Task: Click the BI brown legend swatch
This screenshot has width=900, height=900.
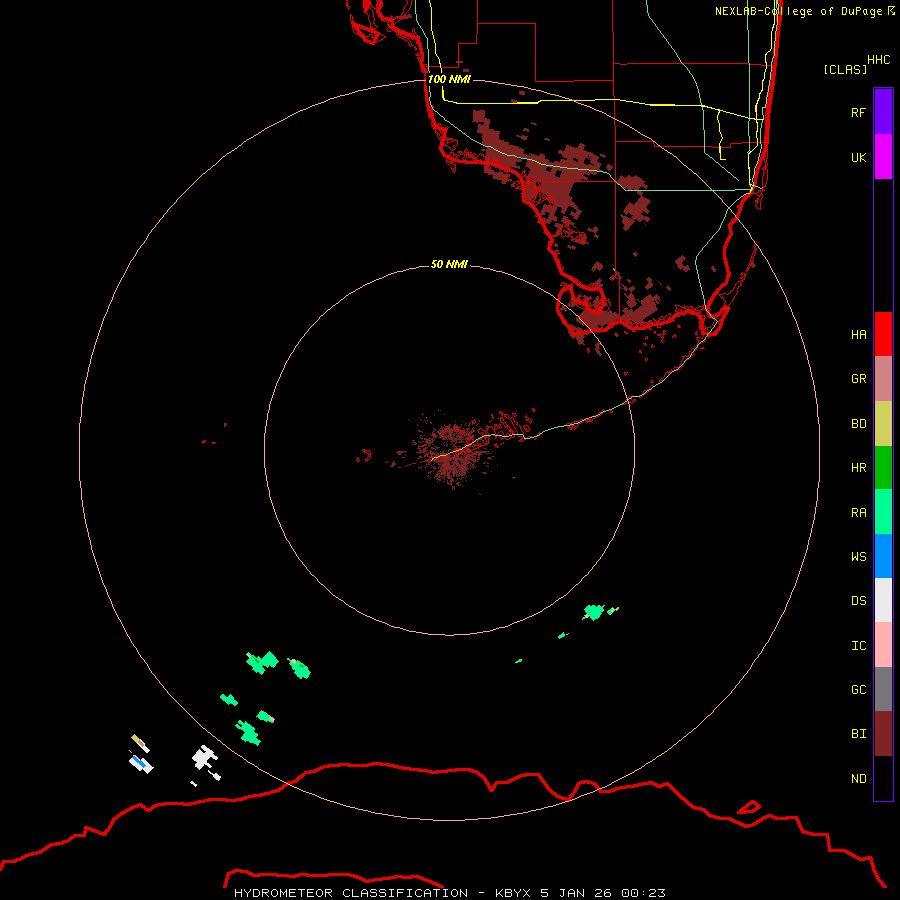Action: coord(883,734)
